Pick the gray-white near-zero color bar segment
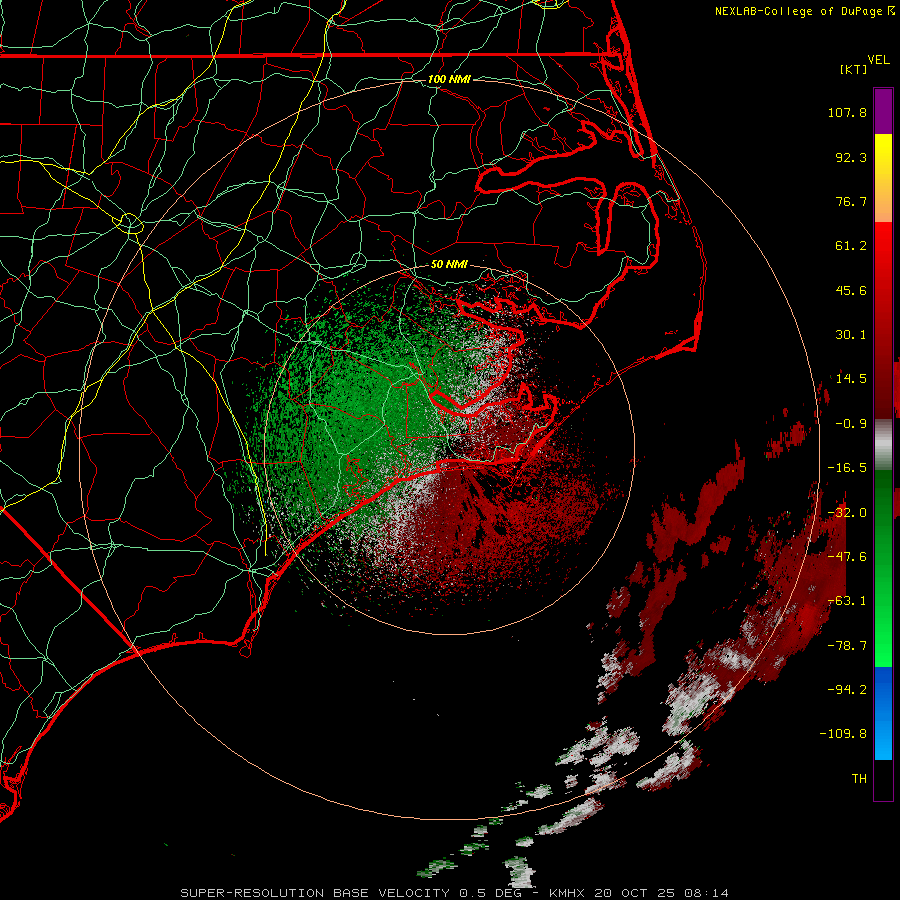 (883, 445)
